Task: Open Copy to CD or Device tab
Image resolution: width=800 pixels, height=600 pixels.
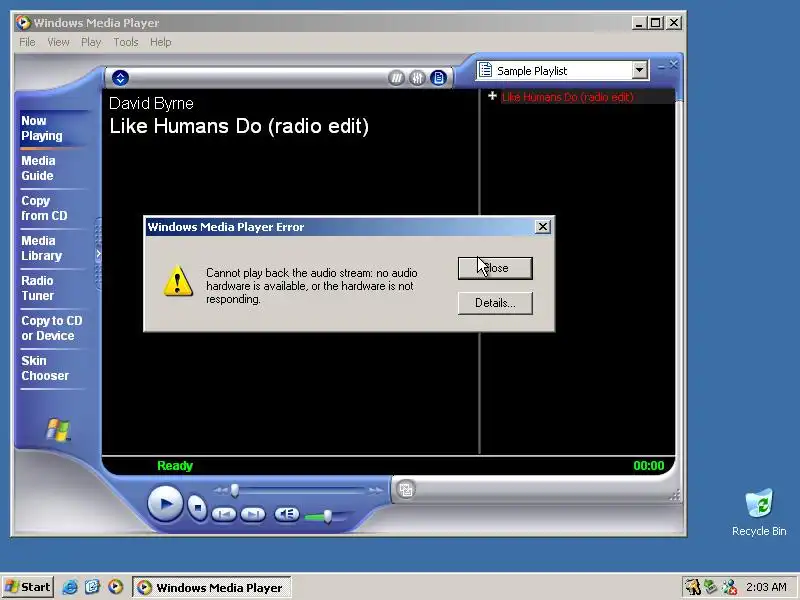Action: tap(52, 328)
